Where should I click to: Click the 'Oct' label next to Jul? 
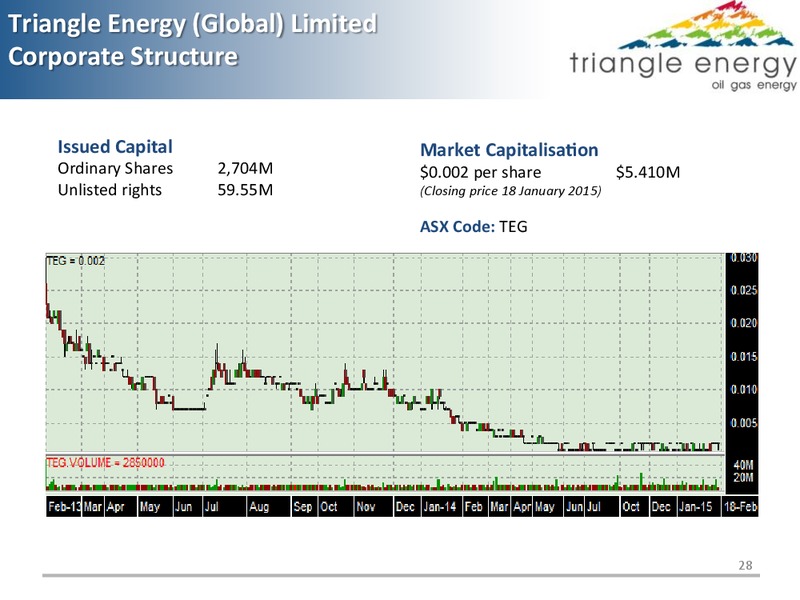[x=631, y=507]
